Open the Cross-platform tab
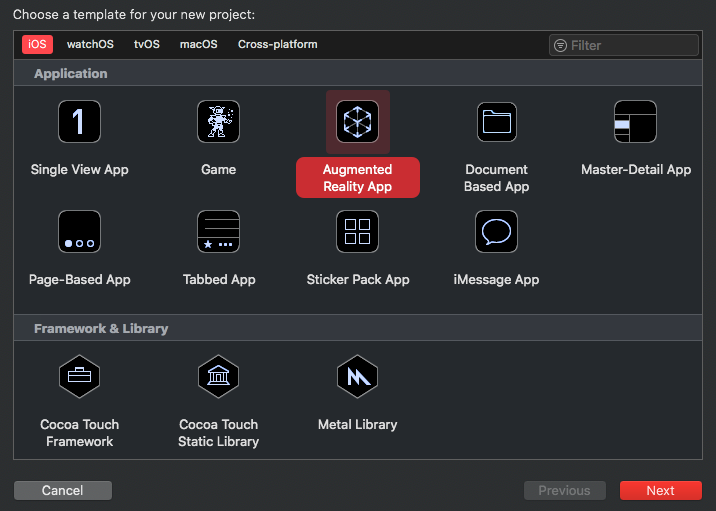The height and width of the screenshot is (511, 716). pyautogui.click(x=277, y=45)
